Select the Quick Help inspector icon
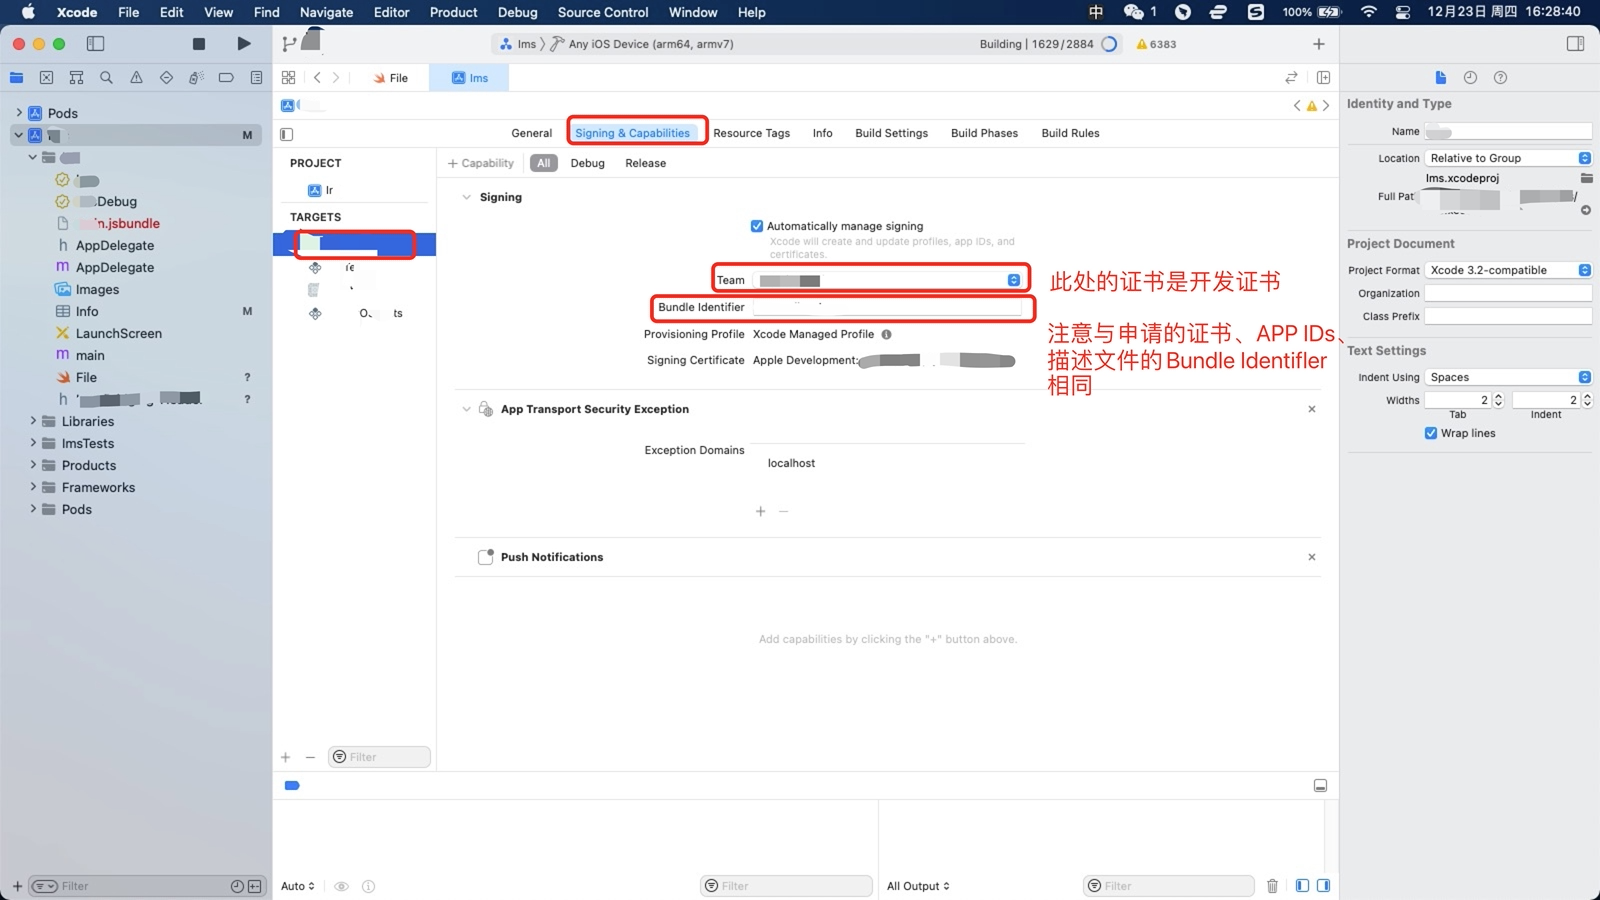The image size is (1600, 900). click(x=1500, y=77)
